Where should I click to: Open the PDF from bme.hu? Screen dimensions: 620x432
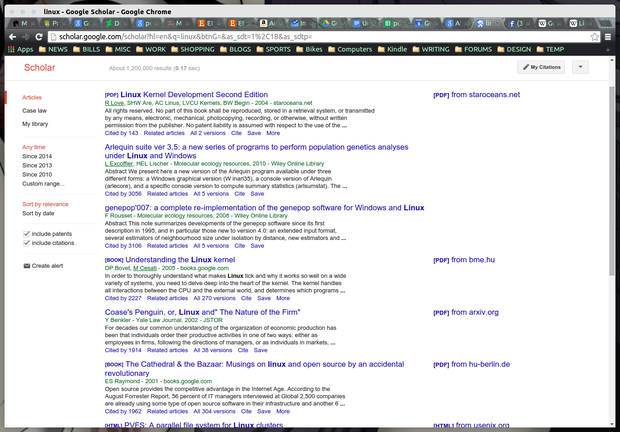(x=464, y=260)
